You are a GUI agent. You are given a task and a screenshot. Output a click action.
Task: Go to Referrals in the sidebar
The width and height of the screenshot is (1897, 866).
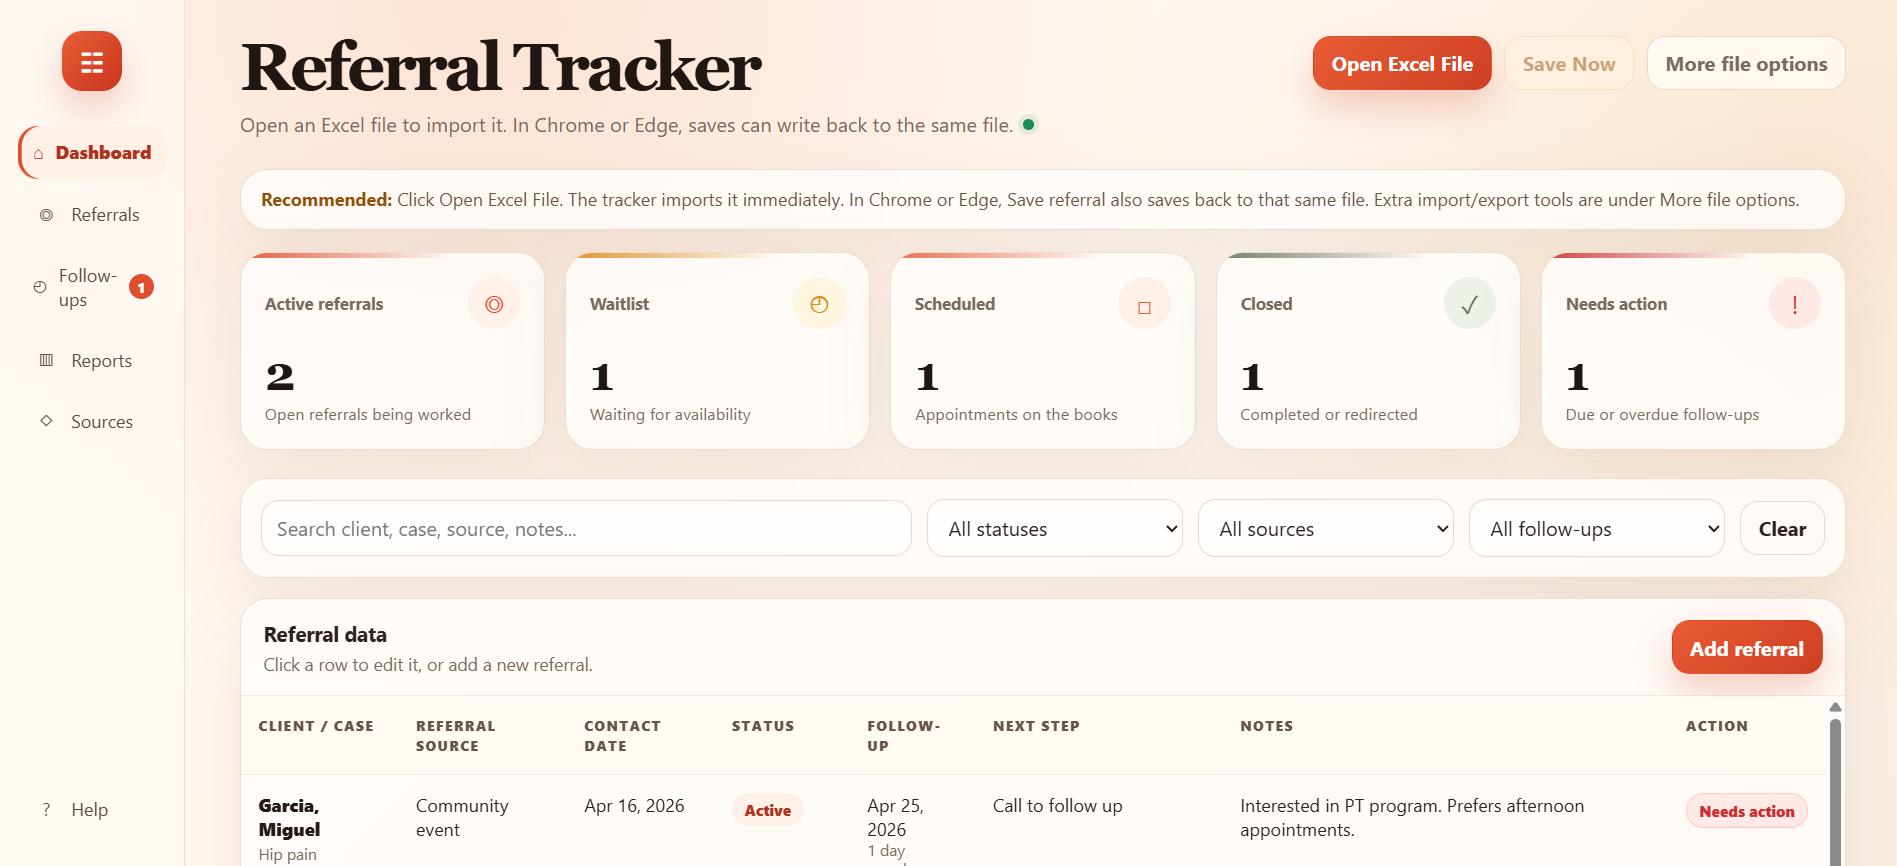[x=105, y=215]
